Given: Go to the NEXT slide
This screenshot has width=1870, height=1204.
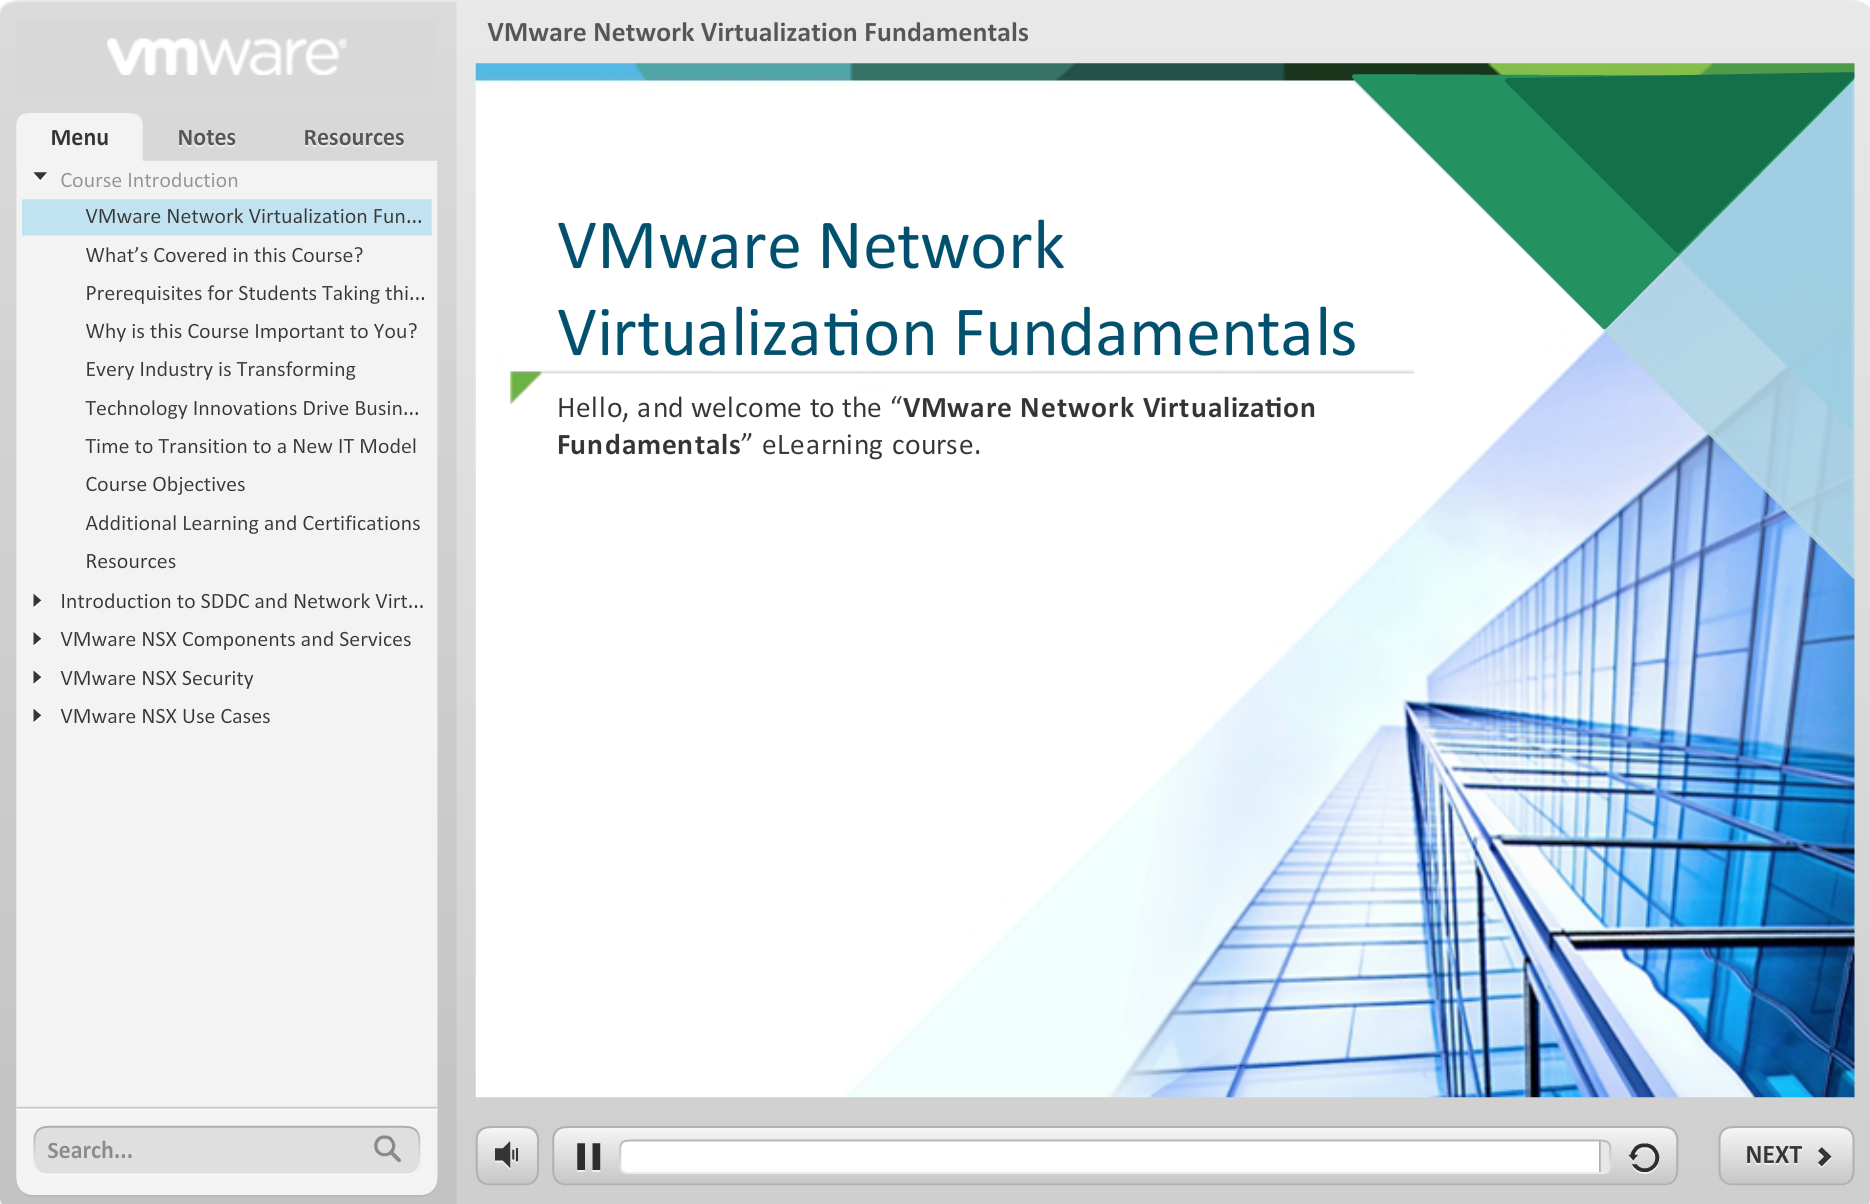Looking at the screenshot, I should click(x=1786, y=1155).
